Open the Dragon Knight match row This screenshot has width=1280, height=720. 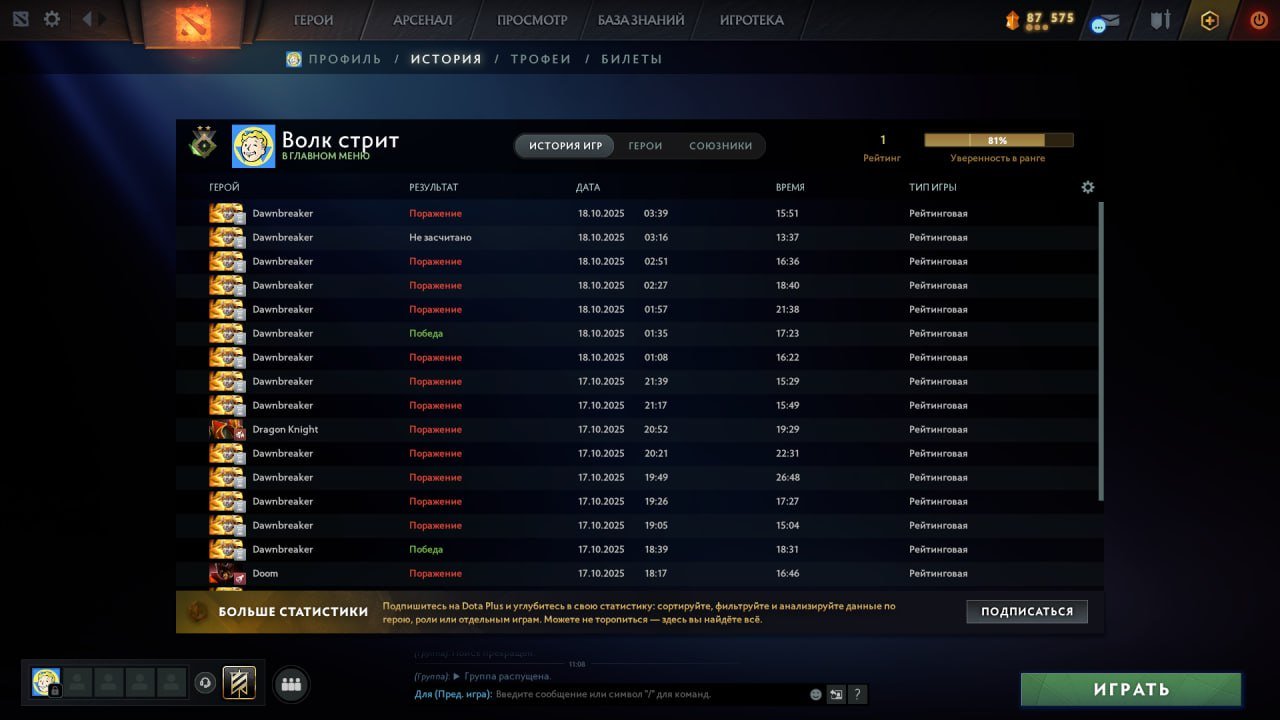[640, 429]
